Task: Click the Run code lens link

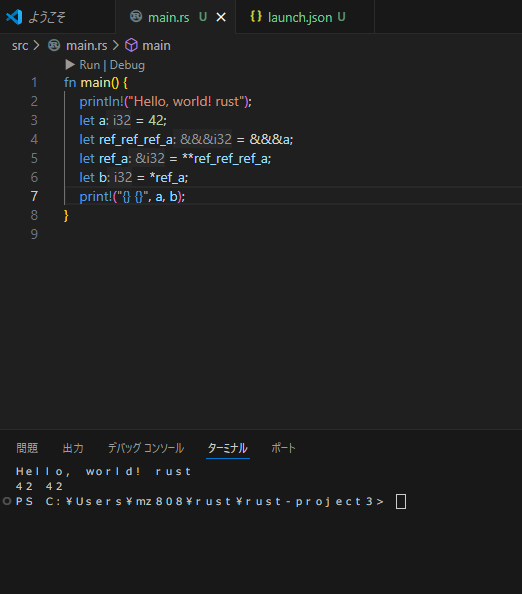Action: pos(90,65)
